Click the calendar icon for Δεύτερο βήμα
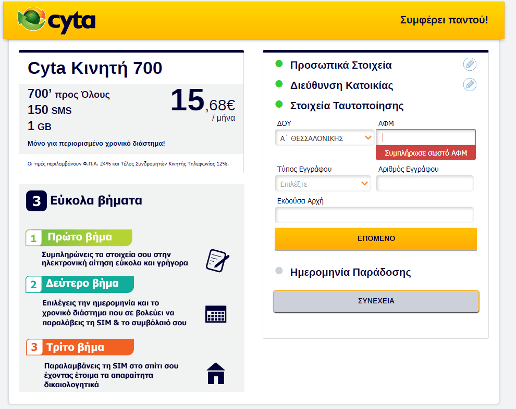The image size is (516, 409). click(215, 314)
